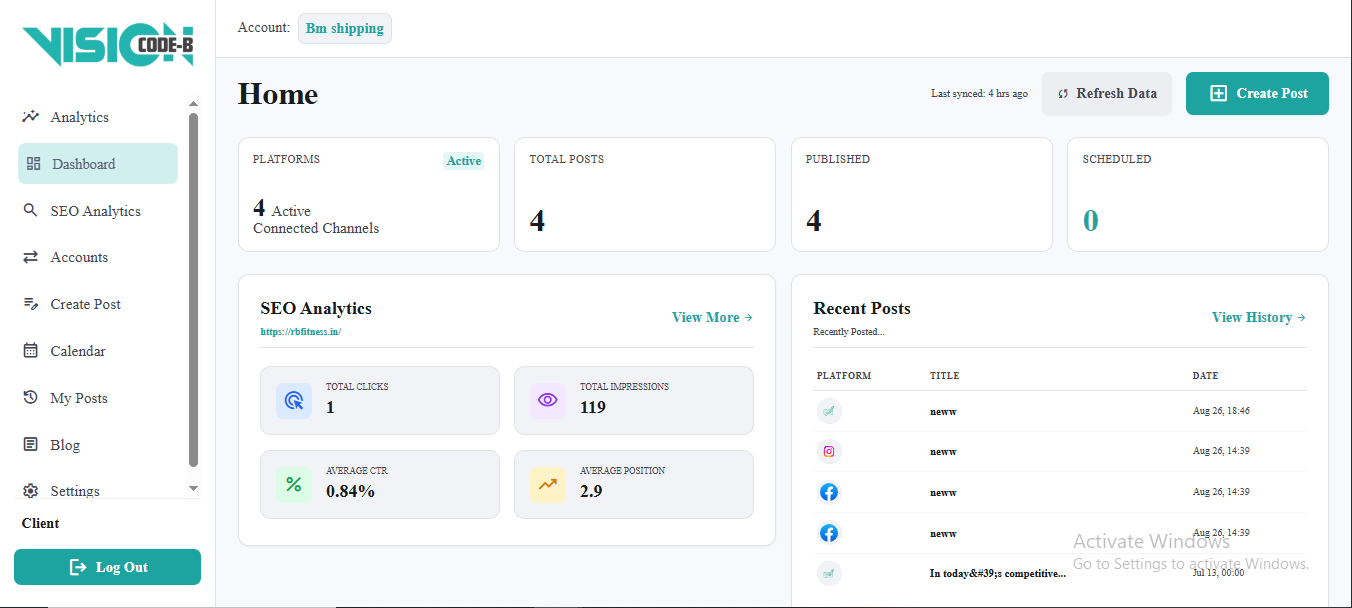Image resolution: width=1352 pixels, height=608 pixels.
Task: Open the My Posts page
Action: (98, 397)
